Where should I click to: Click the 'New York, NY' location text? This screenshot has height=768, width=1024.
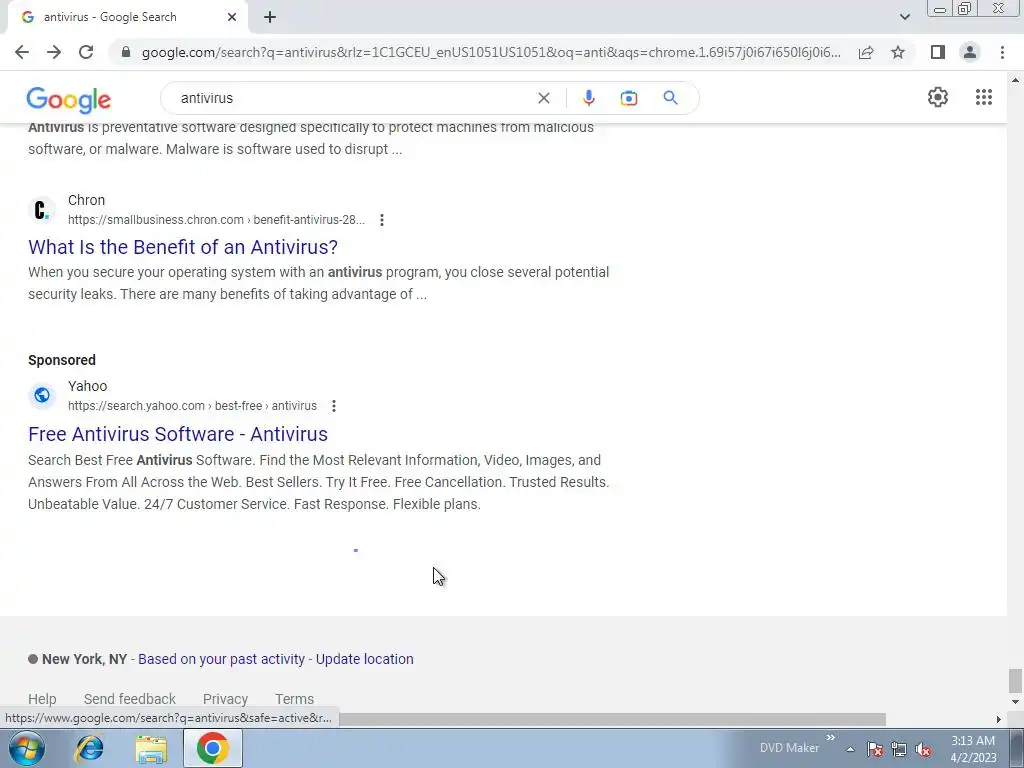click(x=84, y=659)
